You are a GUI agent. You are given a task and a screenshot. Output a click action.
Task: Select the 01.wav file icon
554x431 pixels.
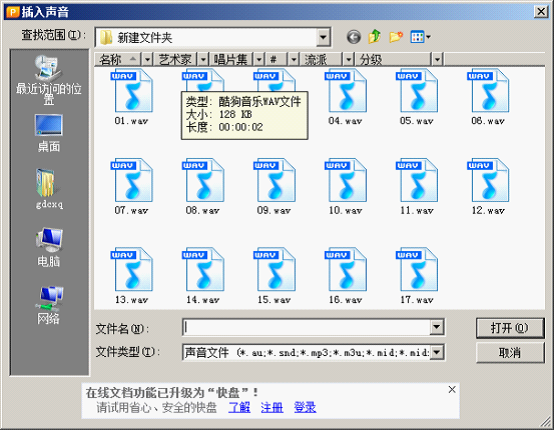[x=132, y=91]
